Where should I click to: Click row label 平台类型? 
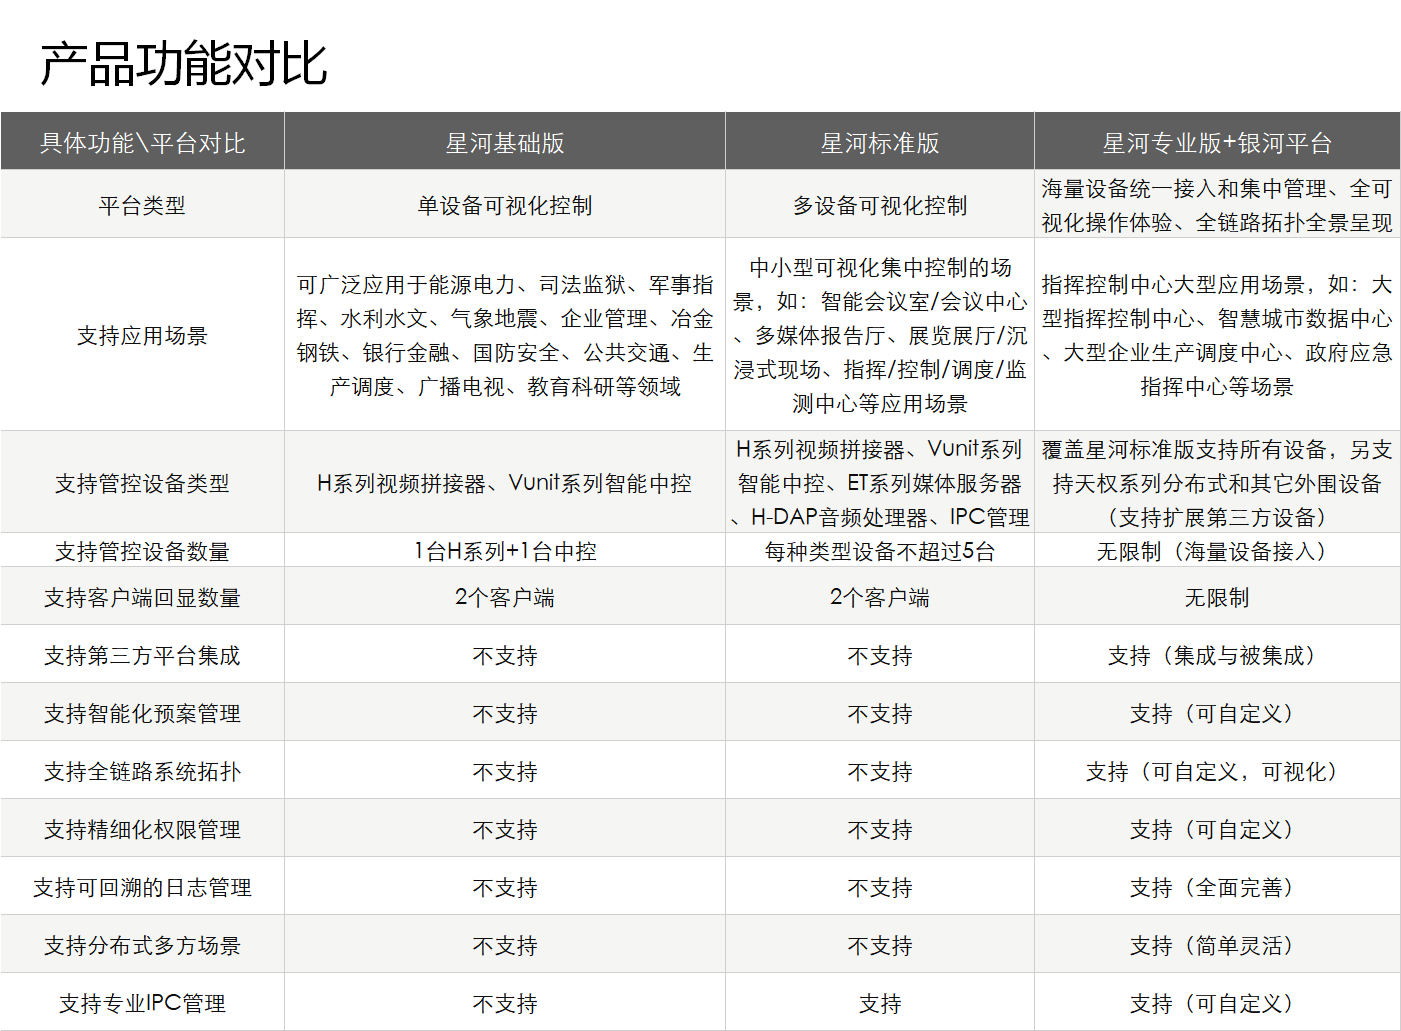click(x=142, y=206)
